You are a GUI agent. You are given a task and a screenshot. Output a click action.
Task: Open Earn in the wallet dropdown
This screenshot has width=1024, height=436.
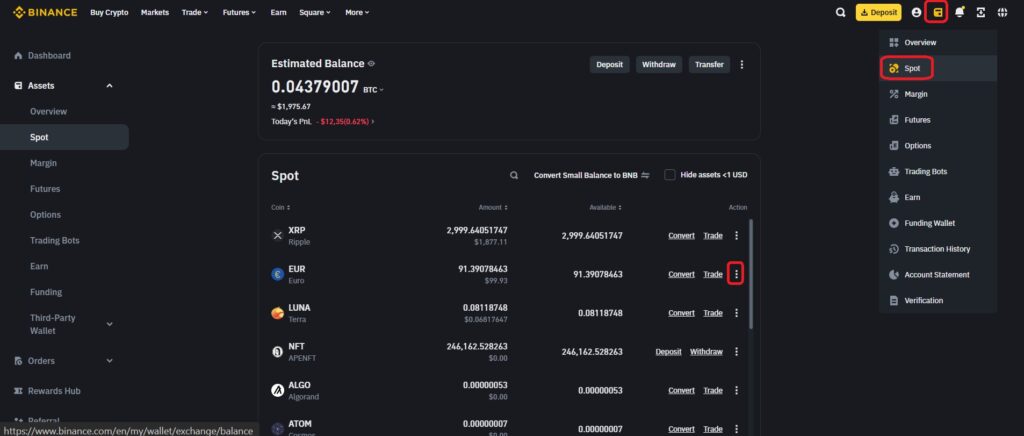click(x=938, y=197)
